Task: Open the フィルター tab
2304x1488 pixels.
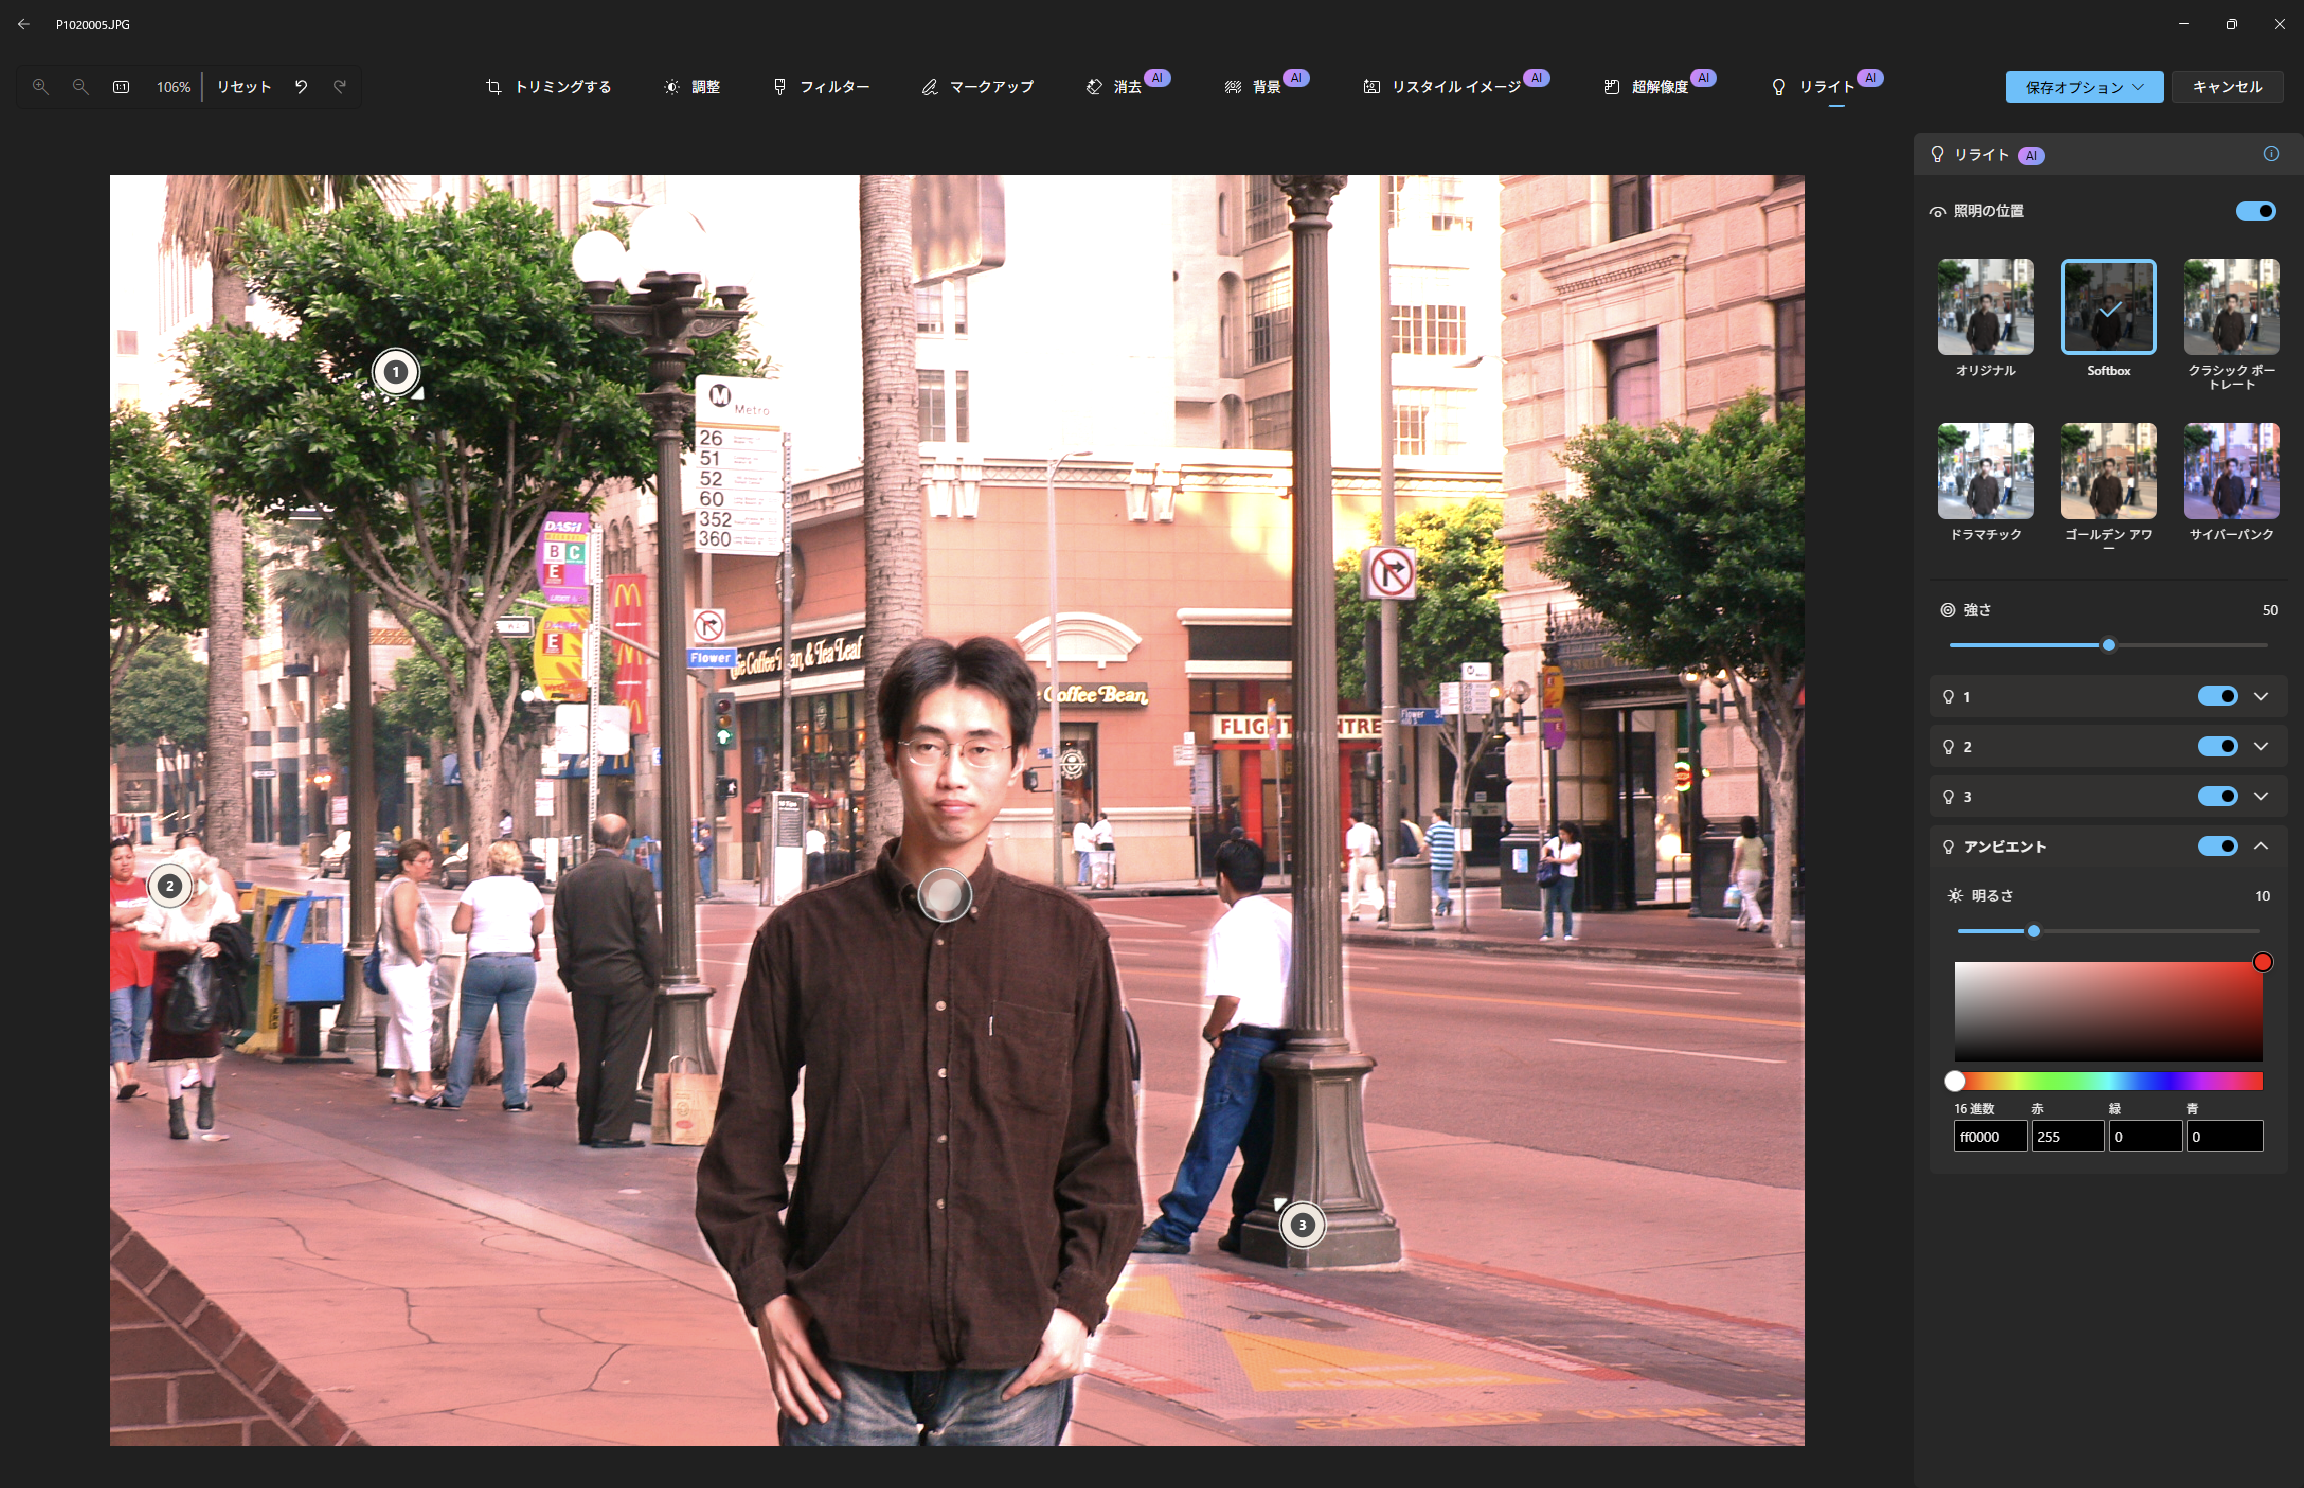Action: pyautogui.click(x=821, y=87)
